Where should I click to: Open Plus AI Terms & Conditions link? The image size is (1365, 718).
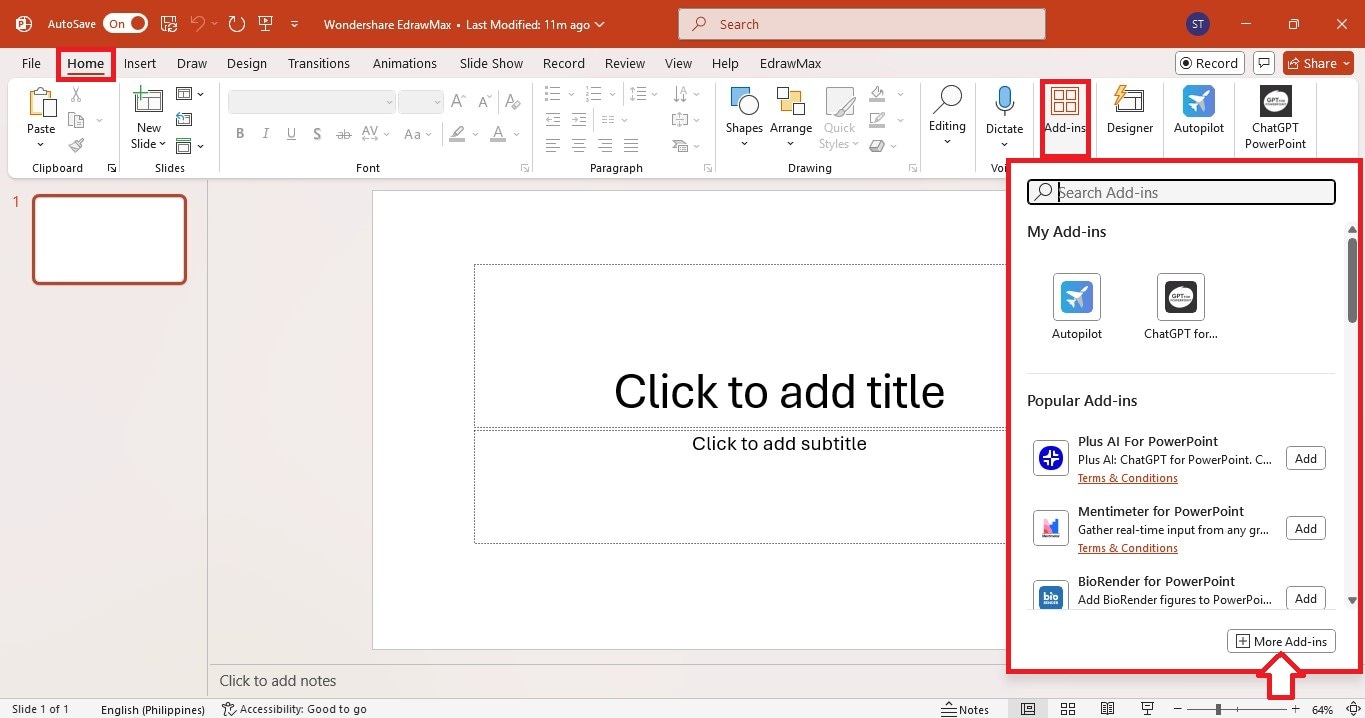point(1127,478)
